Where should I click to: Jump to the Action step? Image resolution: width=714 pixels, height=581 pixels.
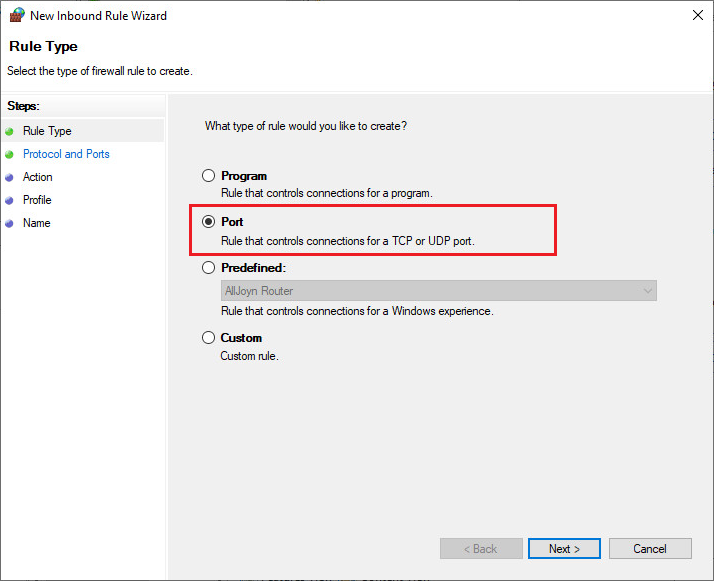point(38,177)
